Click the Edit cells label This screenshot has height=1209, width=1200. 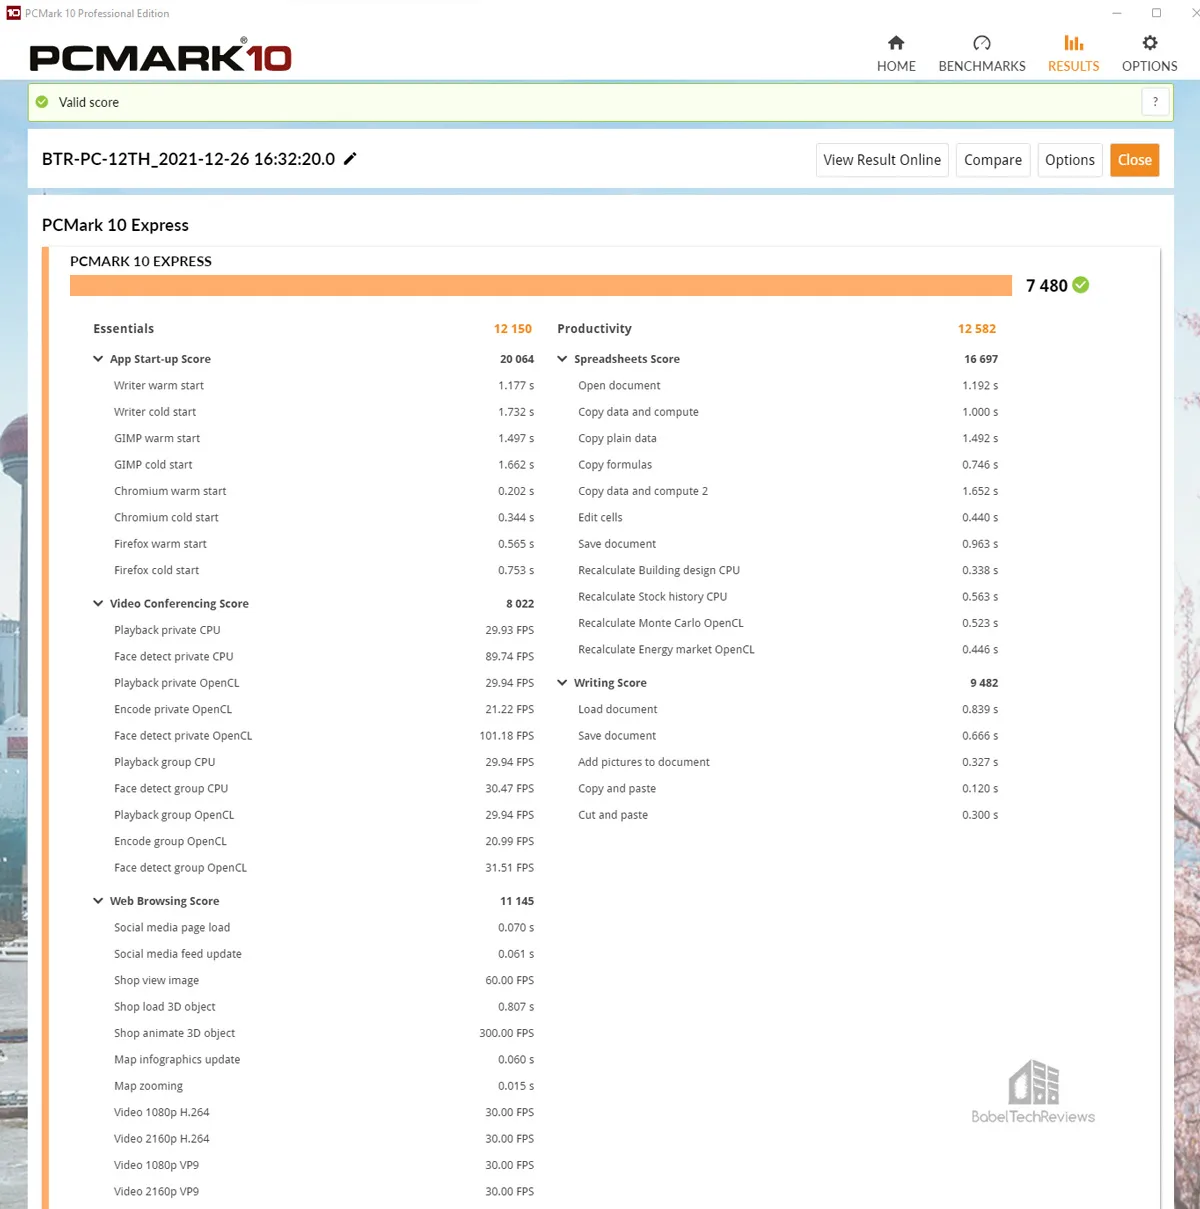click(600, 518)
